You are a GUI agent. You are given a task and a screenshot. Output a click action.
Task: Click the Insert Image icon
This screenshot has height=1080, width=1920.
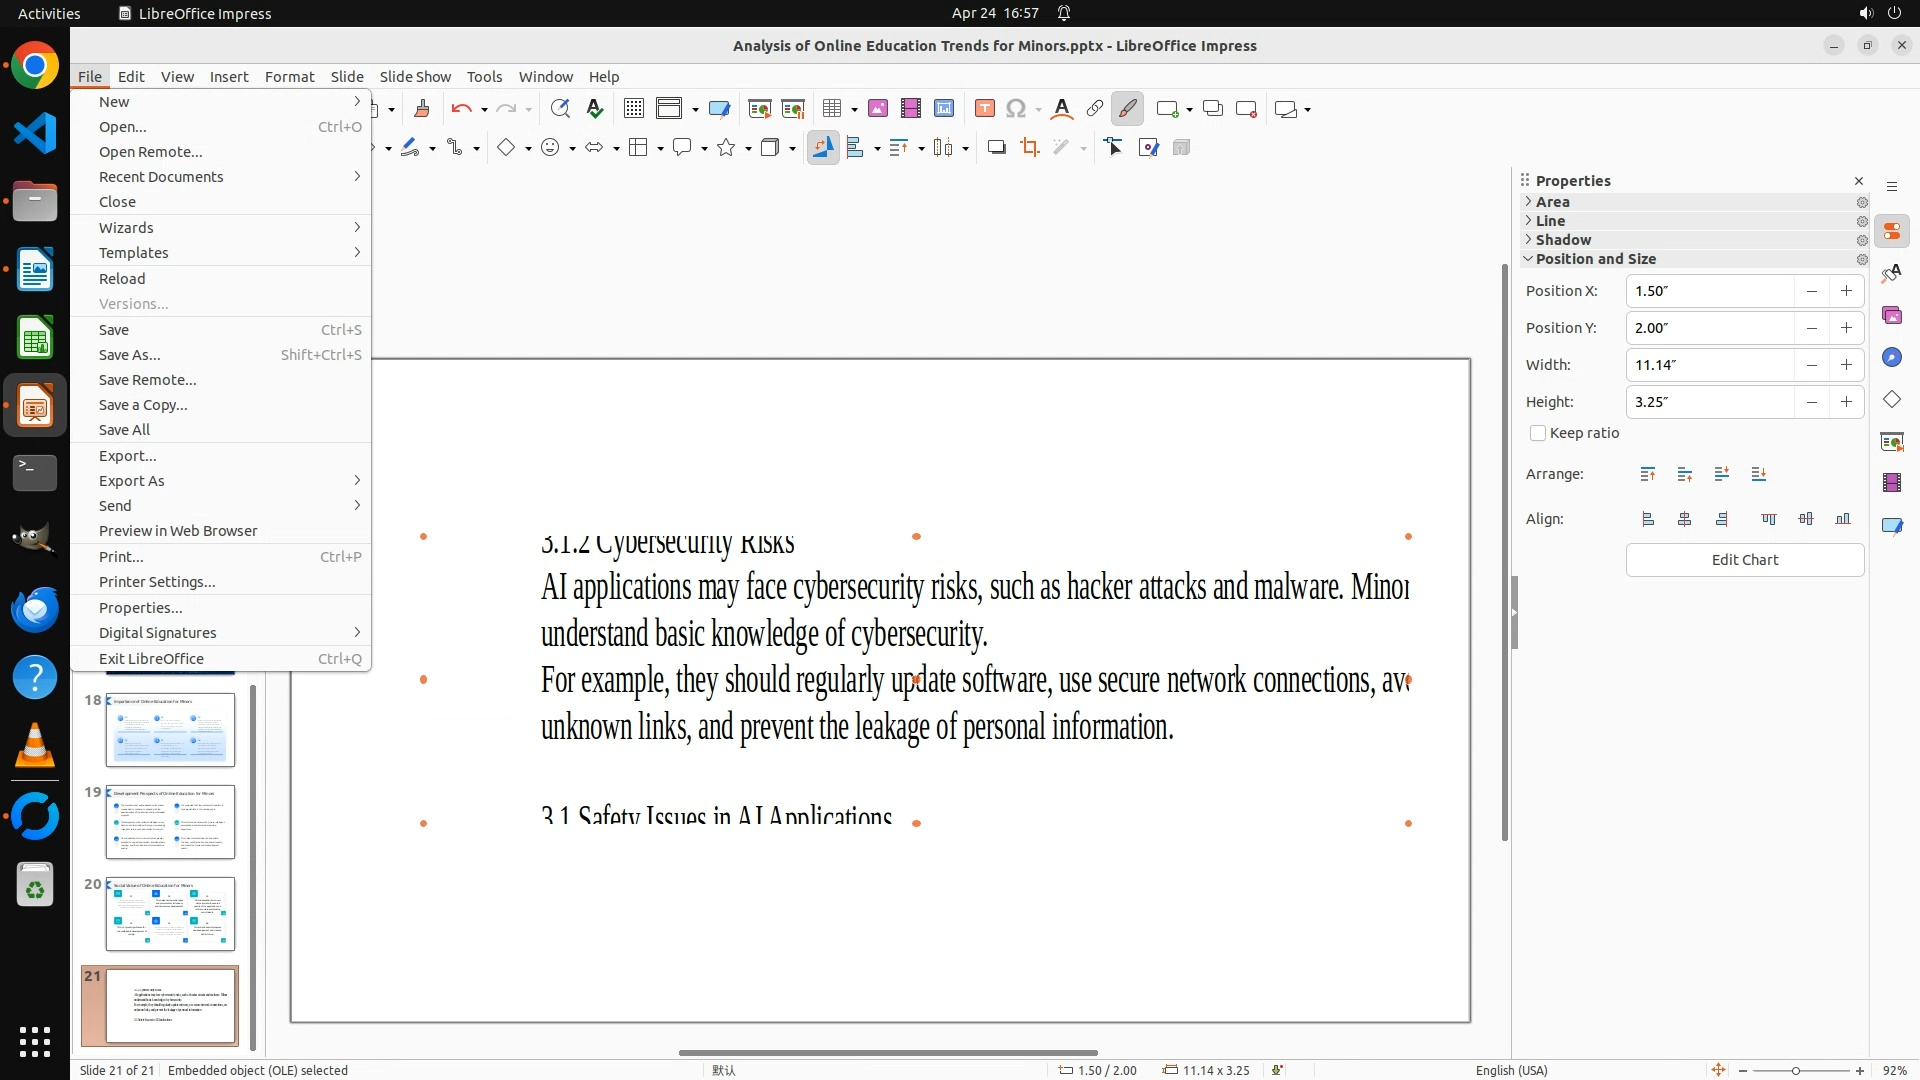tap(878, 109)
